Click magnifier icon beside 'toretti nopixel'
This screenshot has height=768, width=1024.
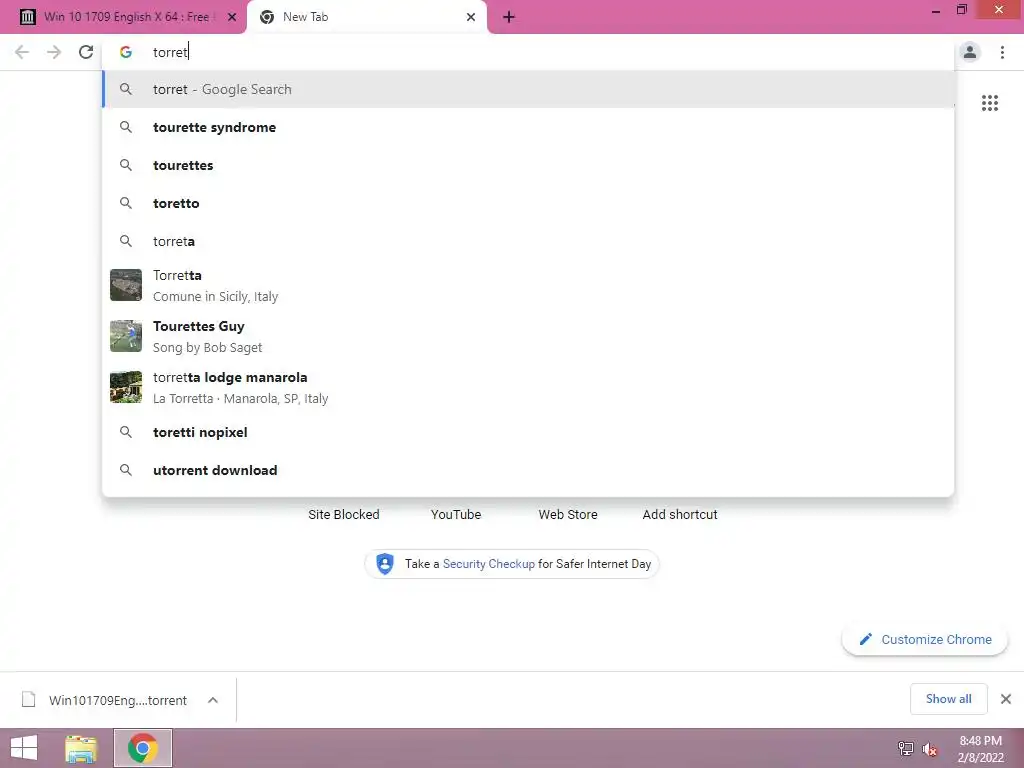point(126,432)
